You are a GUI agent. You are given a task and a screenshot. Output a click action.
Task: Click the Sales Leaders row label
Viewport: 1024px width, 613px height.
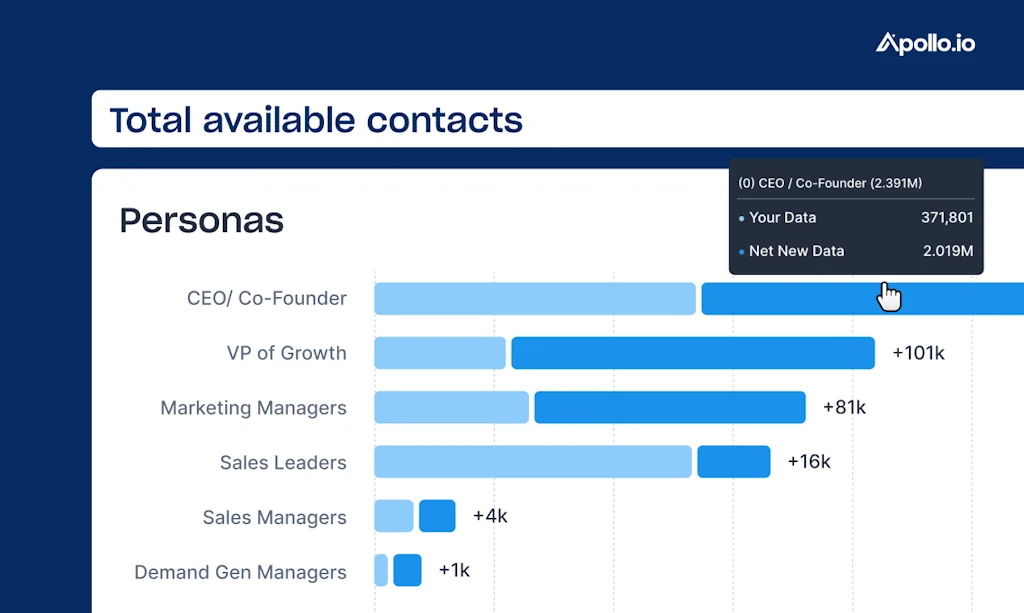pos(283,463)
